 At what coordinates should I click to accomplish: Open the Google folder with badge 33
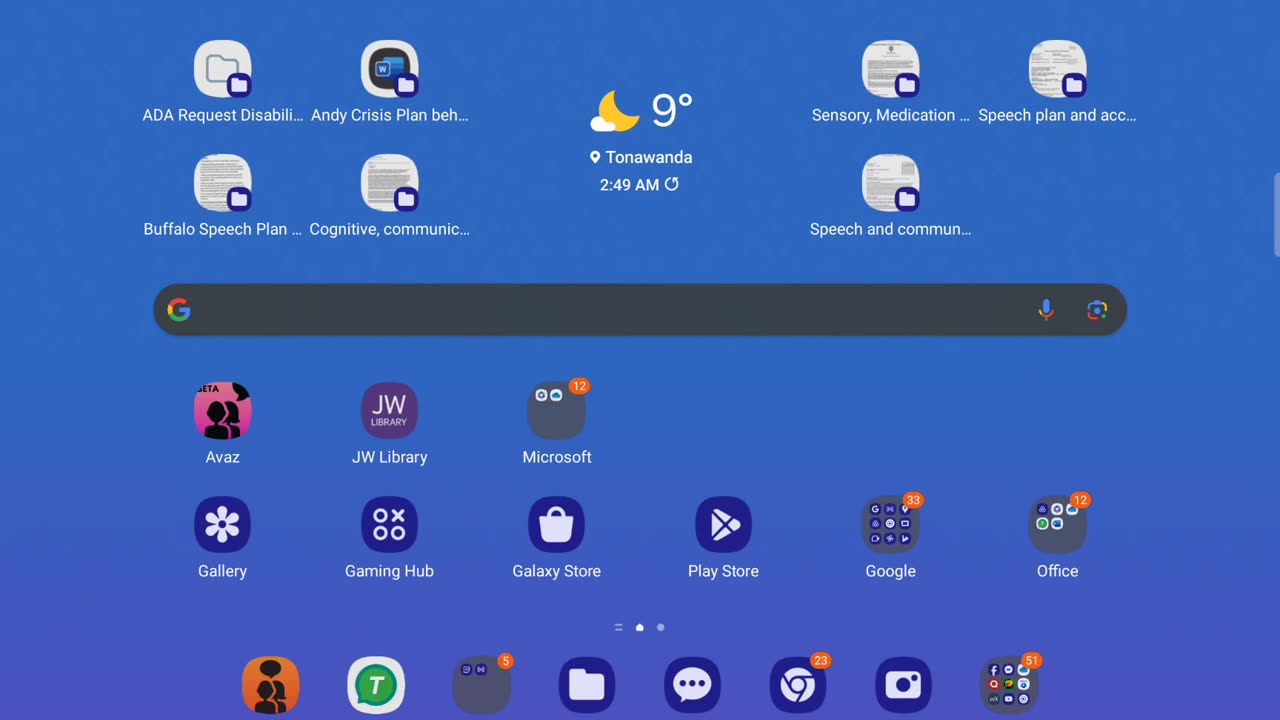point(890,525)
